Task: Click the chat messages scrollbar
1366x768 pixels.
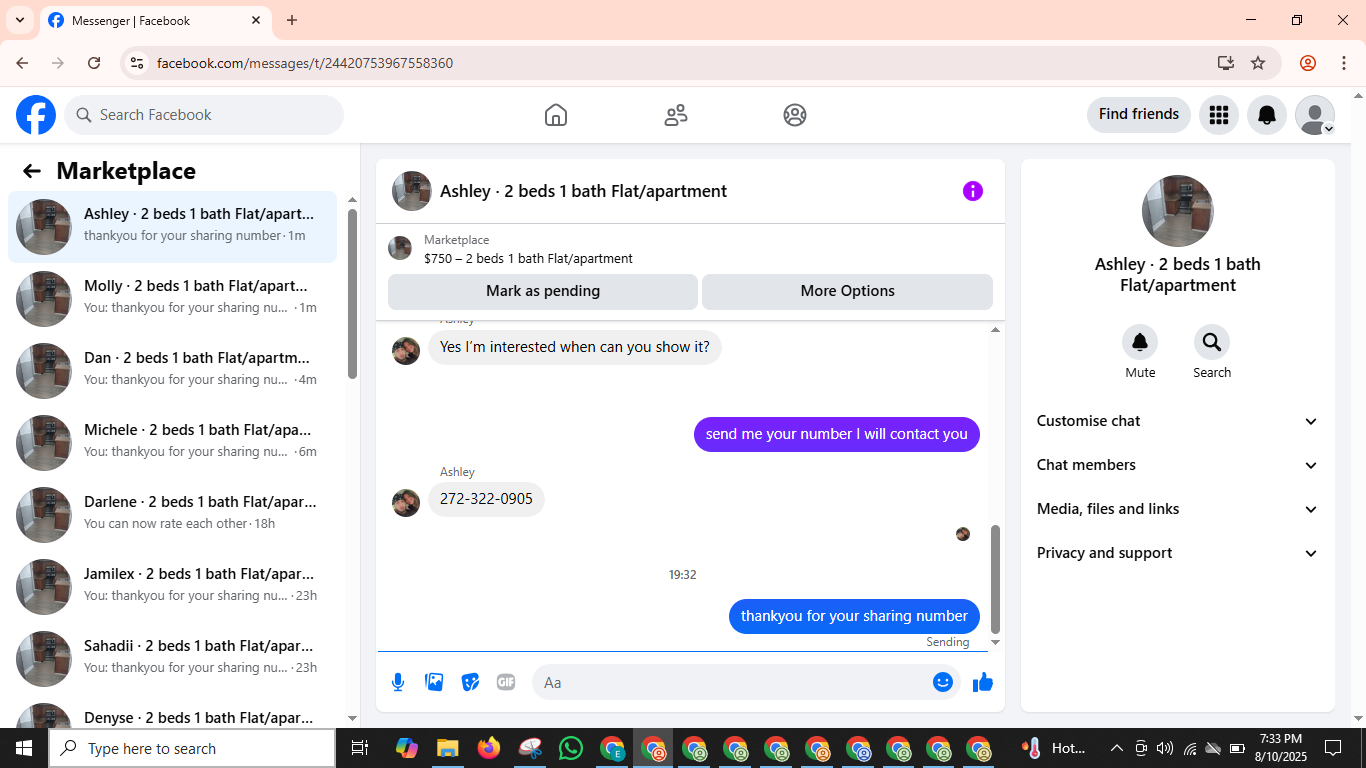Action: pos(995,580)
